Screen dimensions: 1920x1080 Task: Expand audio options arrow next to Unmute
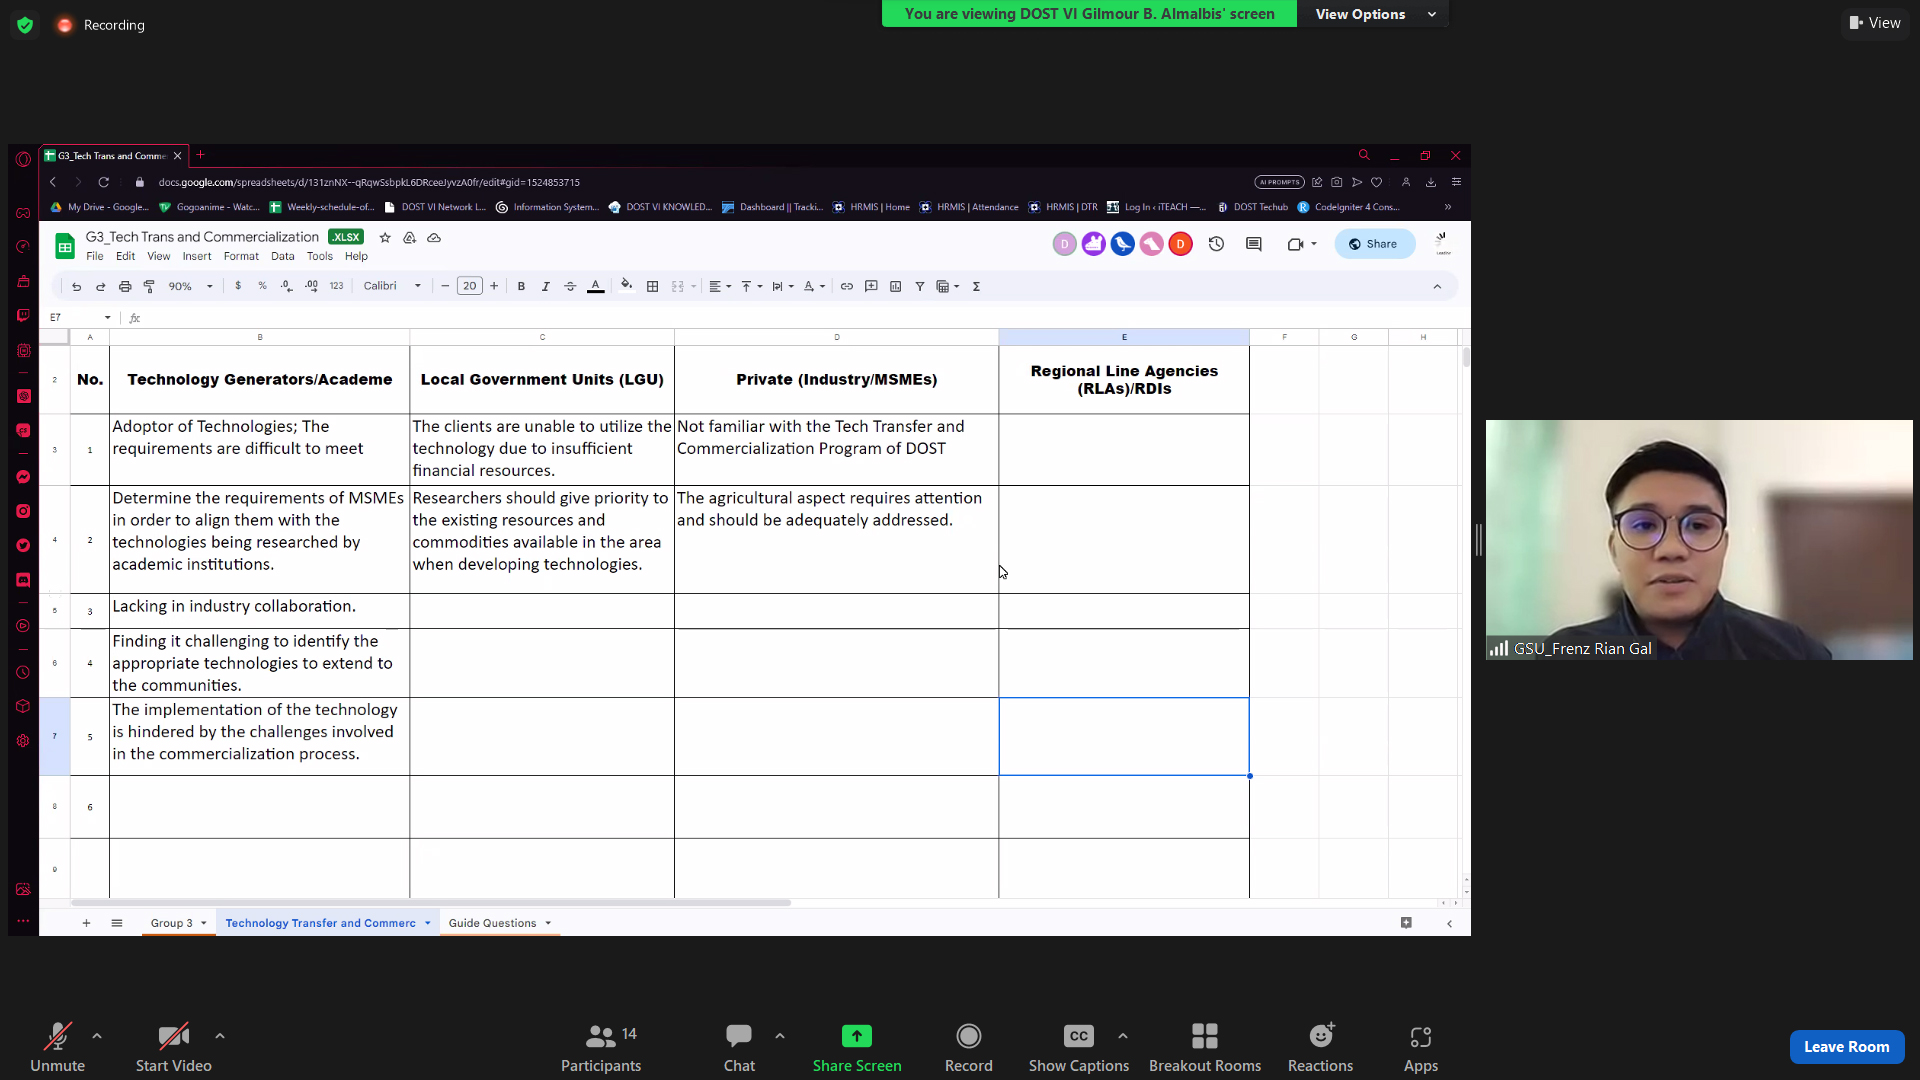pos(97,1036)
